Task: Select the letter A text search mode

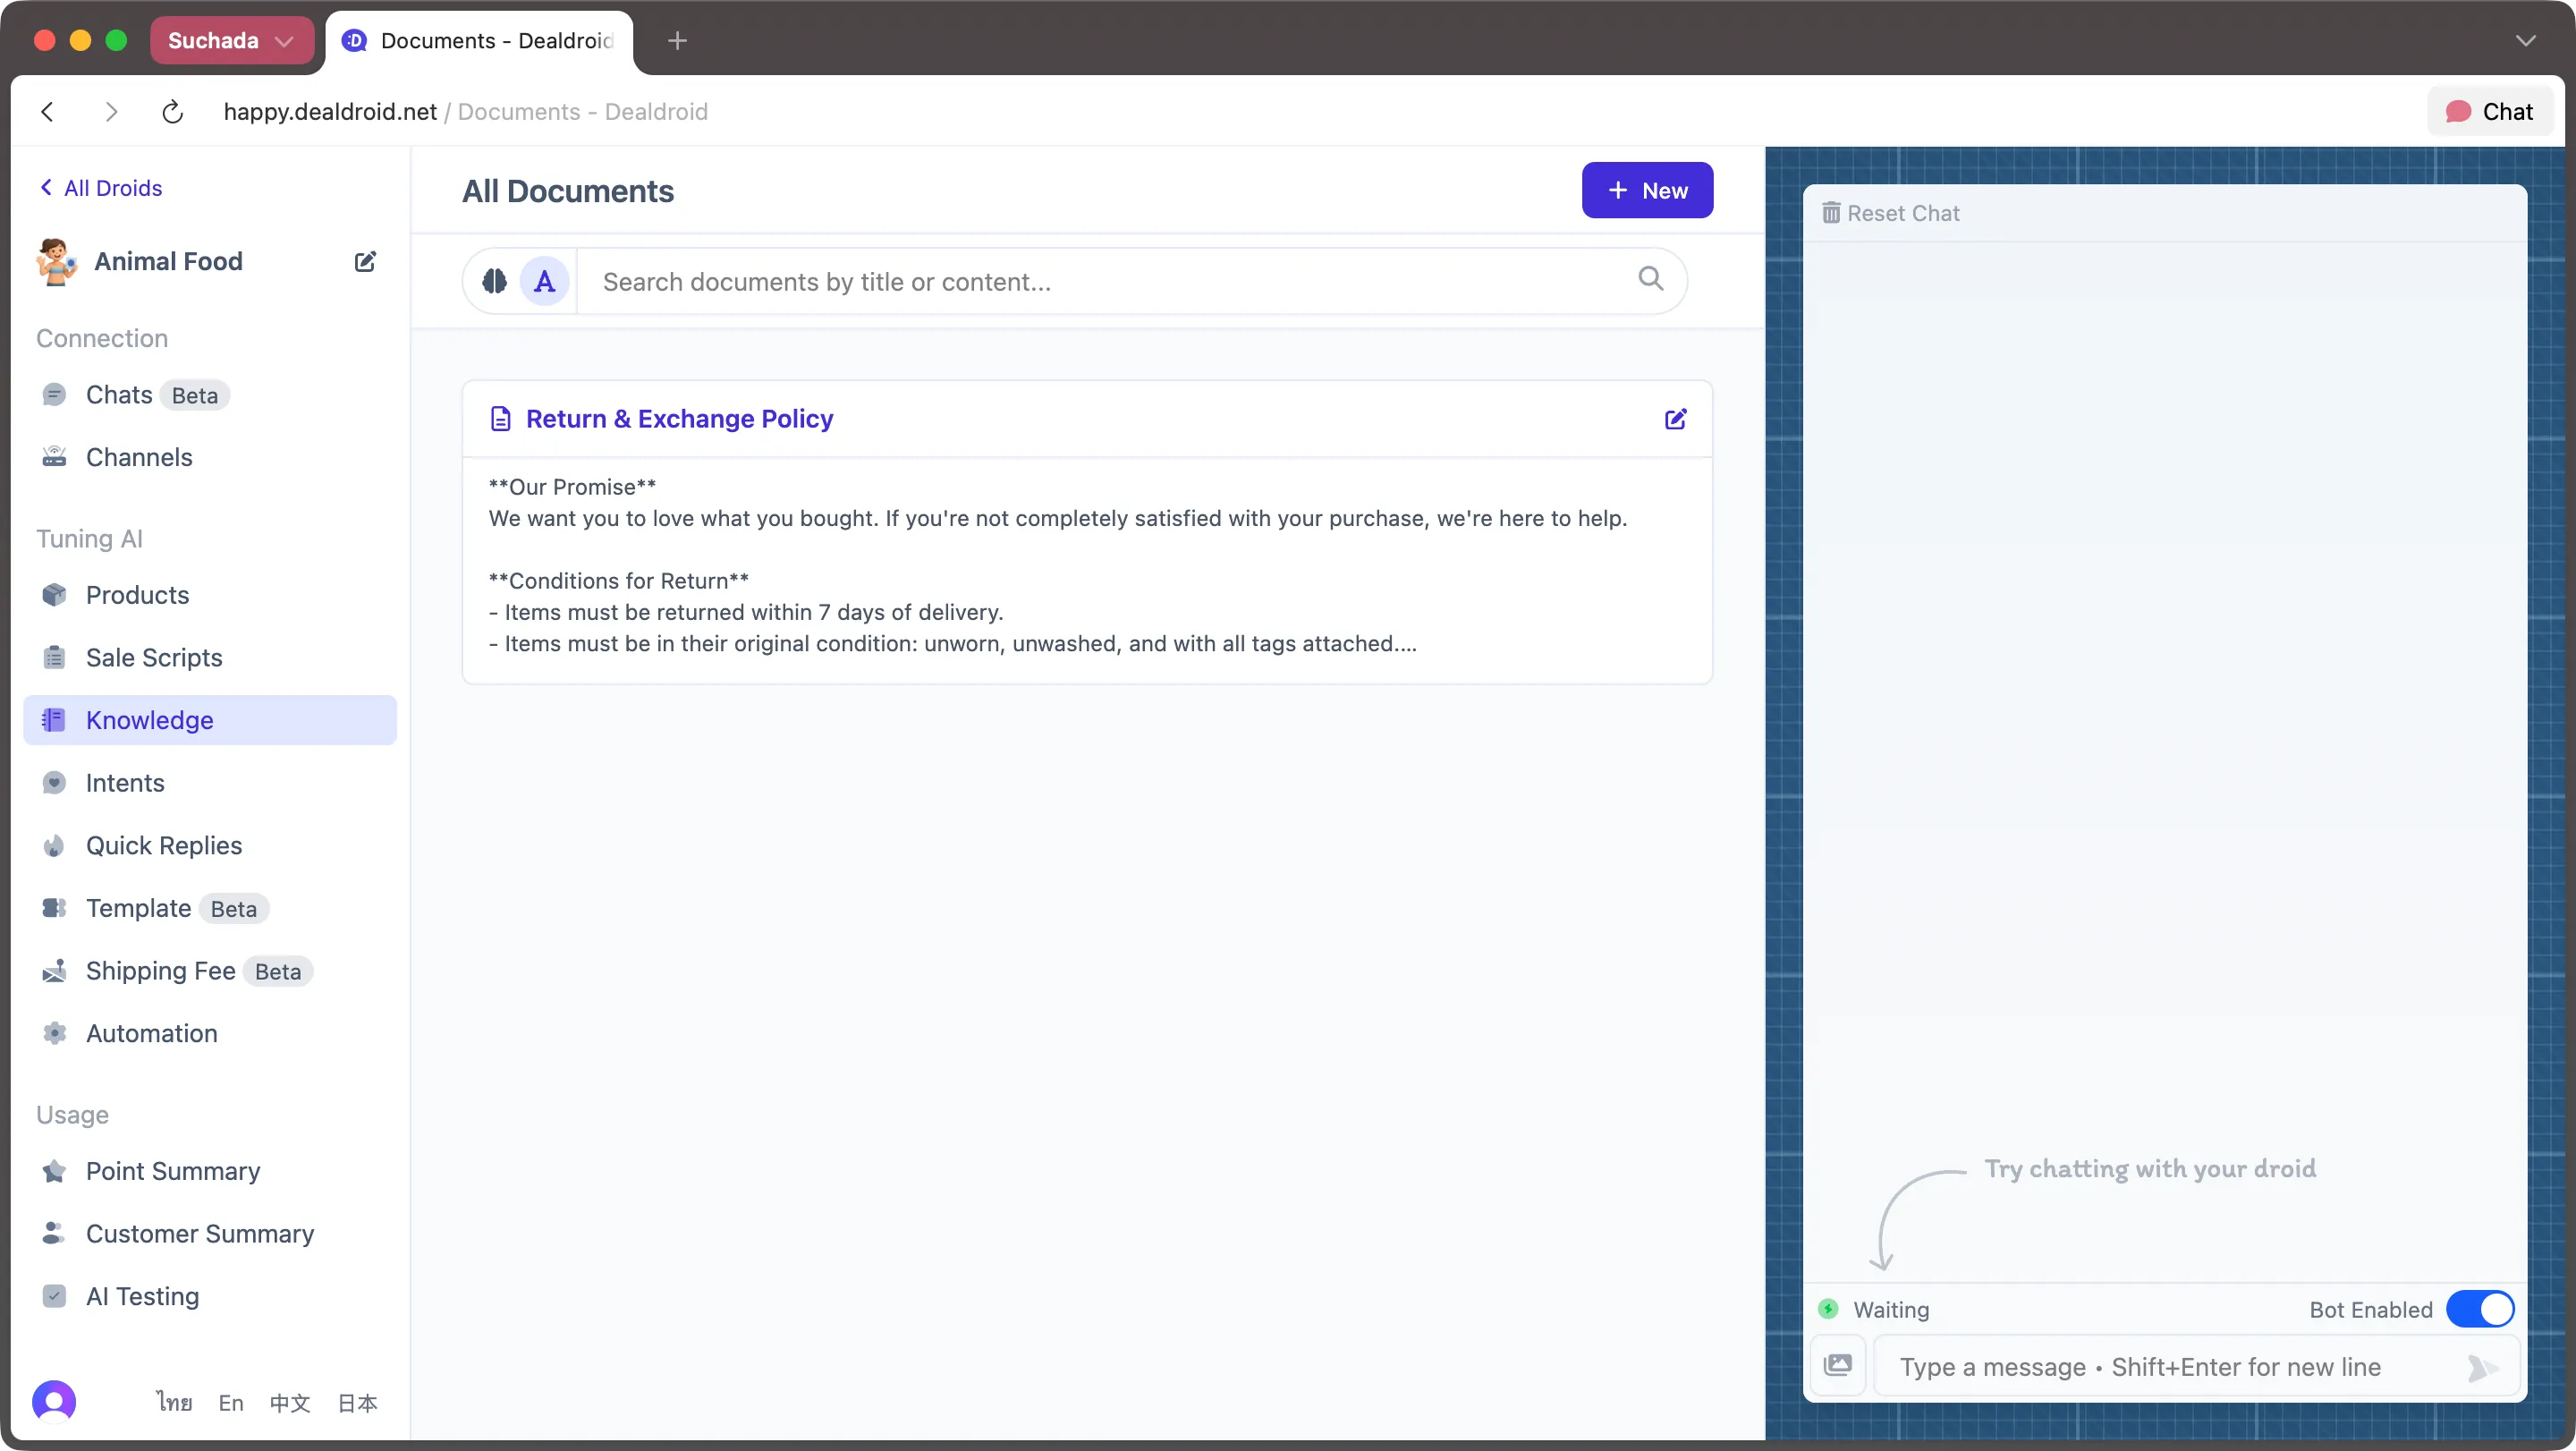Action: (x=544, y=282)
